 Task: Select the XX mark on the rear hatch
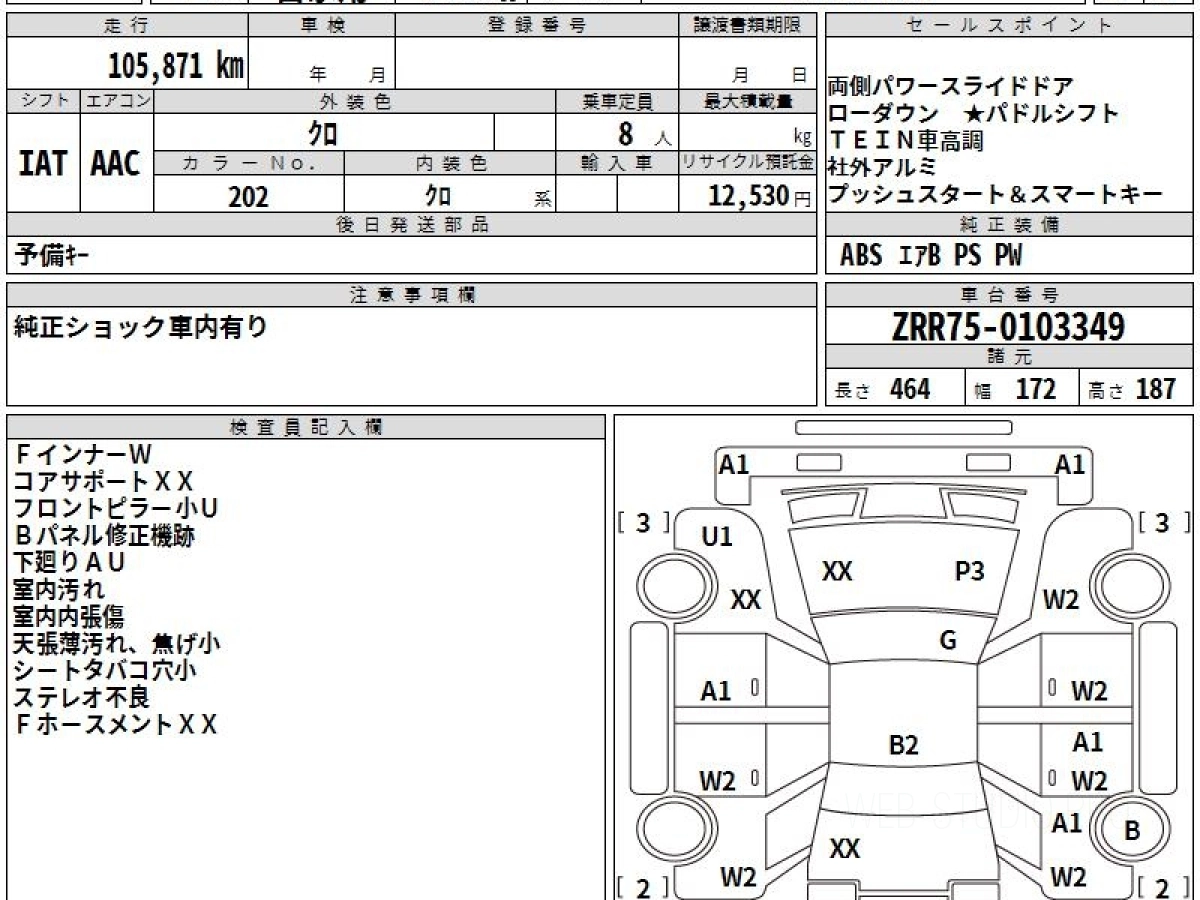pos(845,849)
